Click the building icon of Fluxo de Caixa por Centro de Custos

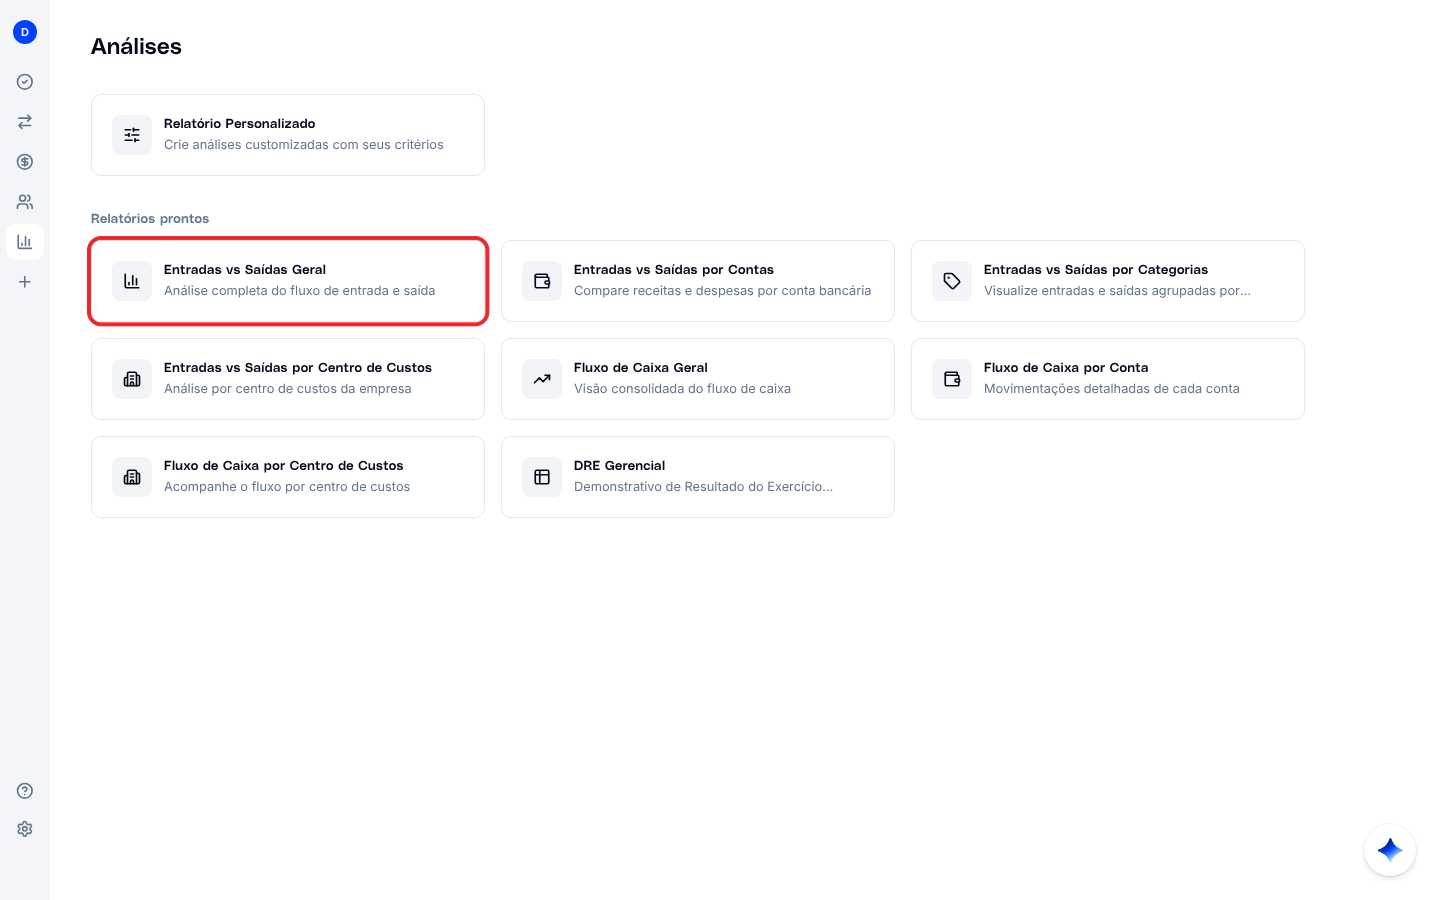click(132, 477)
